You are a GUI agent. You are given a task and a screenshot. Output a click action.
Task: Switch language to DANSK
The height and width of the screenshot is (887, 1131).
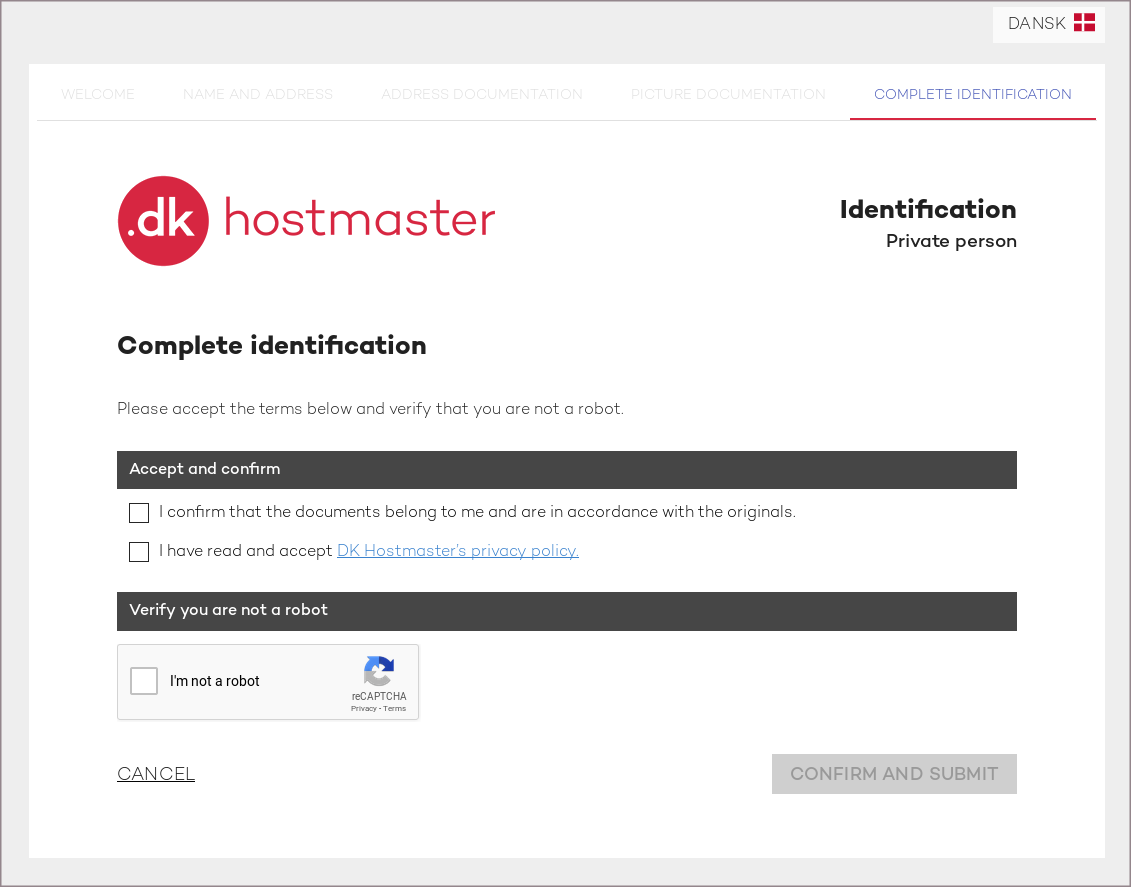tap(1037, 24)
